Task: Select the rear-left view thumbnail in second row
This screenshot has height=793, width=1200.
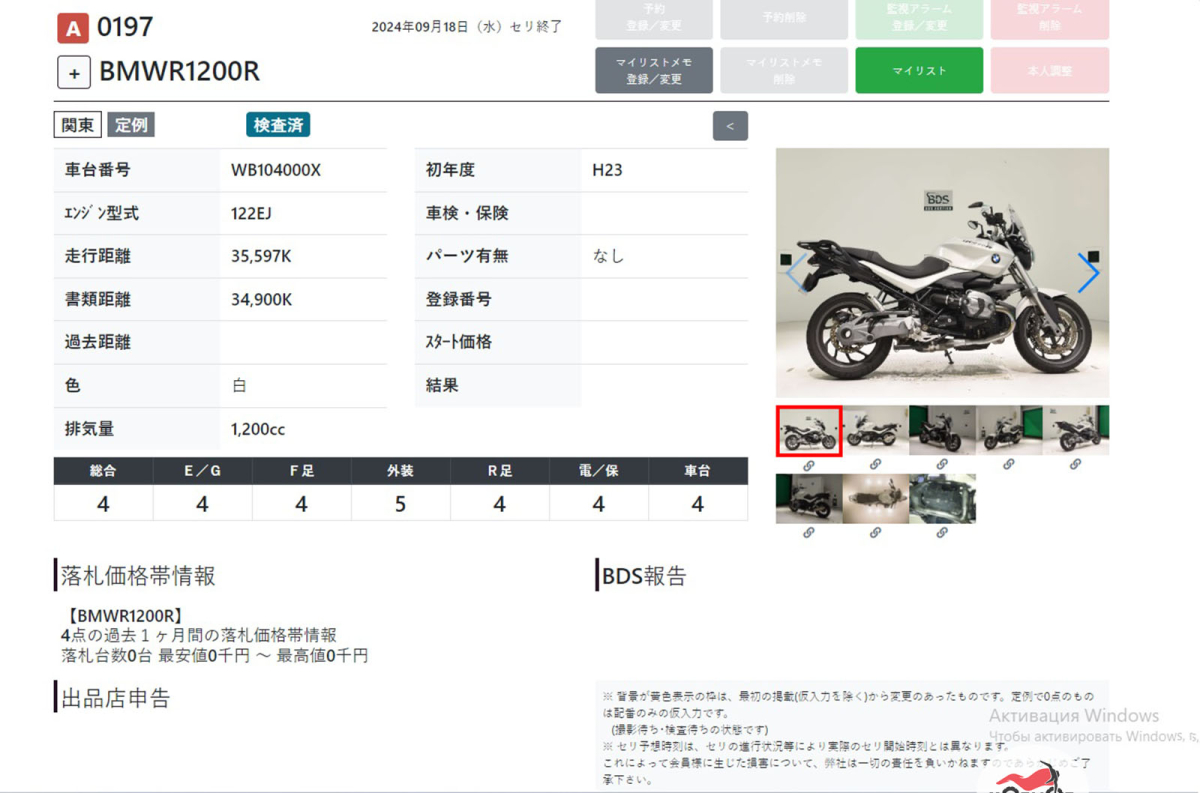Action: point(809,499)
